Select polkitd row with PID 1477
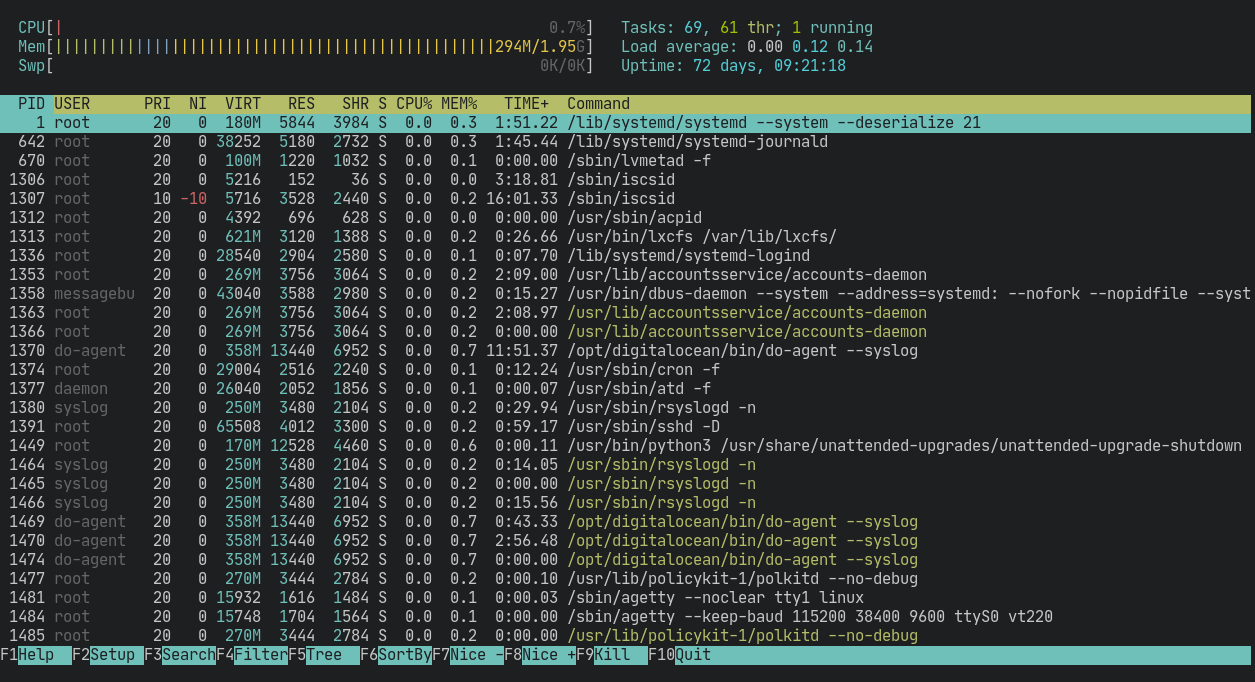Viewport: 1255px width, 682px height. 626,579
